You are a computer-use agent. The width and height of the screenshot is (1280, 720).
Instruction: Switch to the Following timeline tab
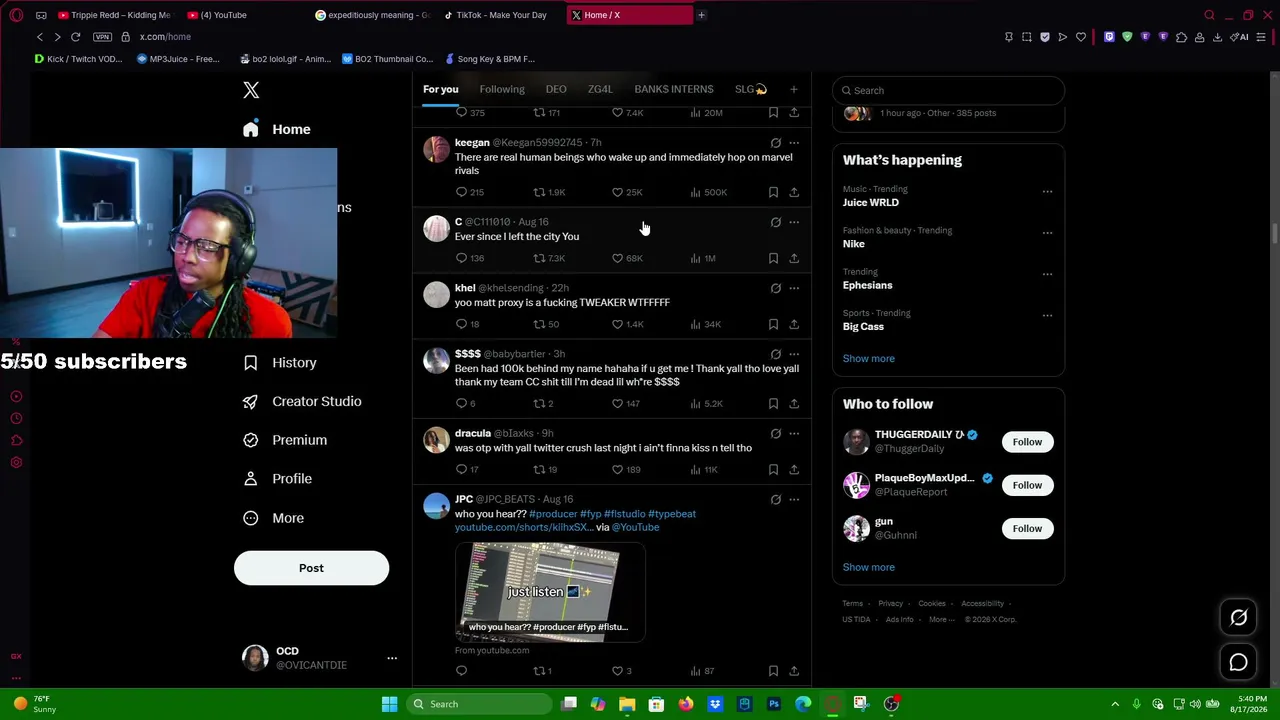pyautogui.click(x=502, y=89)
